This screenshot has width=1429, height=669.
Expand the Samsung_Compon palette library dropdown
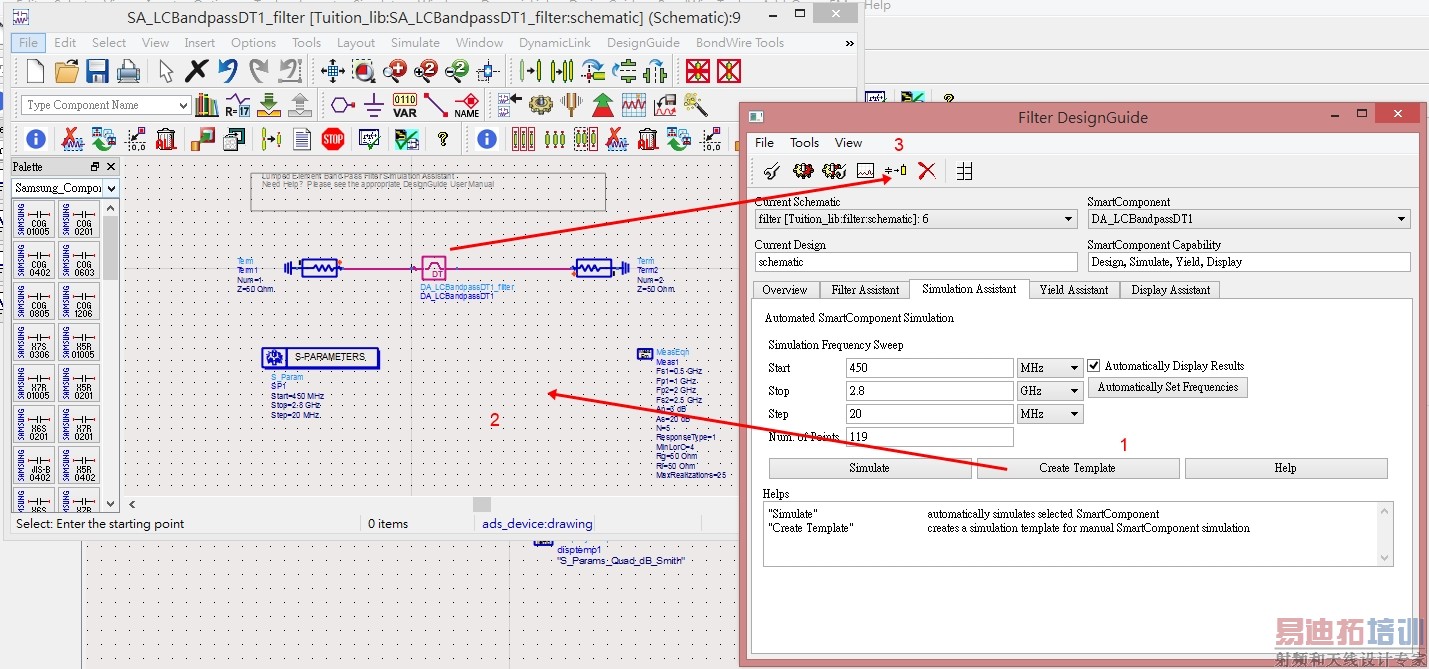[x=110, y=188]
